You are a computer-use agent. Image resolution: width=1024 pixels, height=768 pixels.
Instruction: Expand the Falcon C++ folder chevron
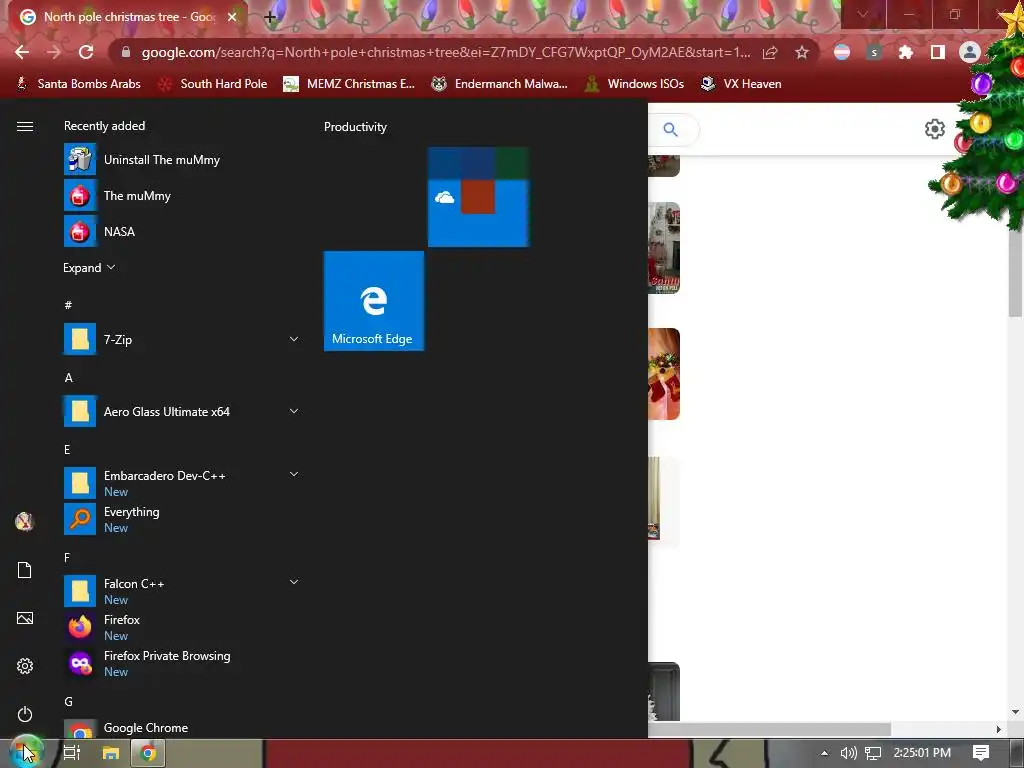pyautogui.click(x=294, y=582)
